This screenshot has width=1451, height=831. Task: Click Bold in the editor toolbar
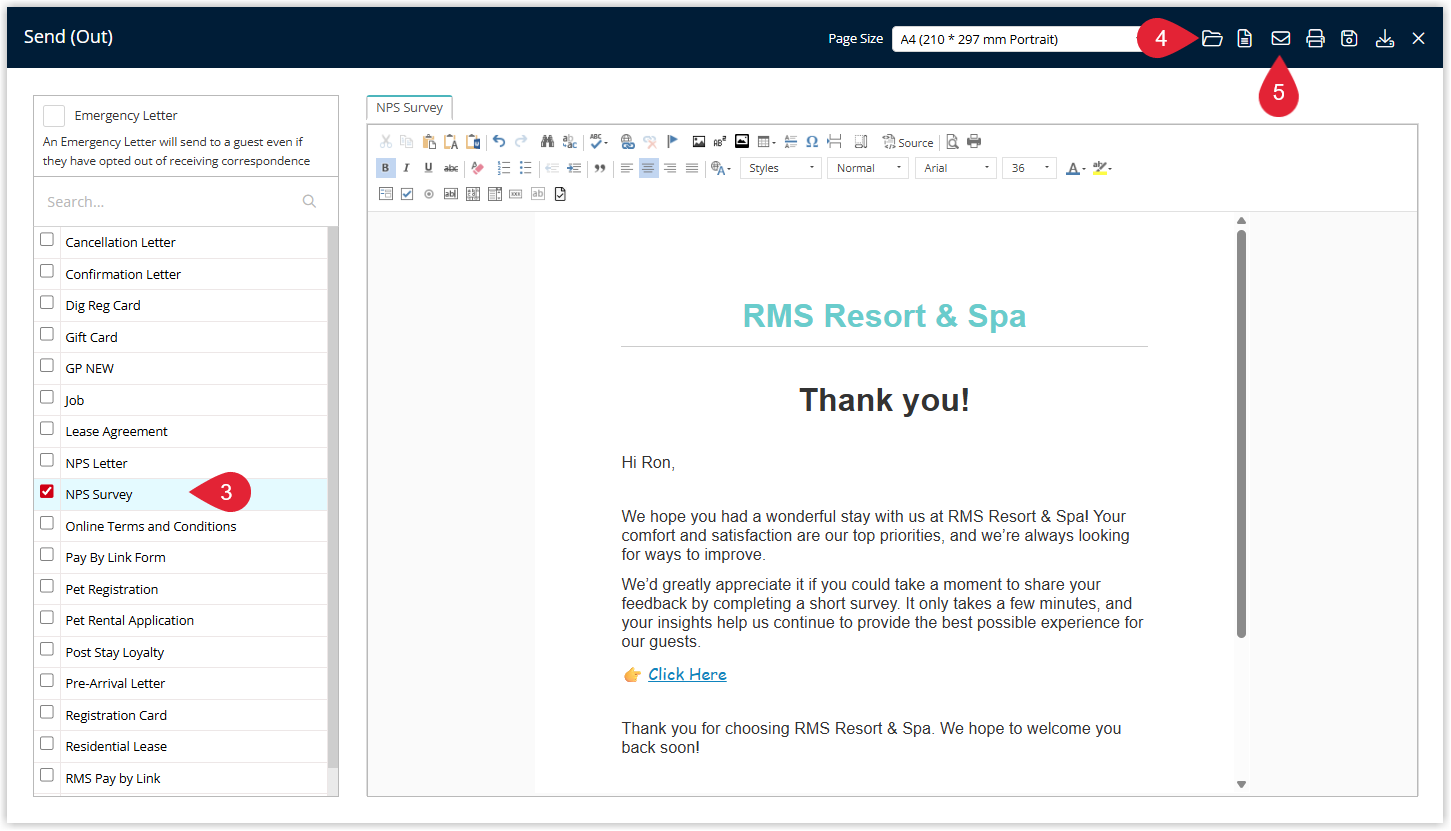(386, 168)
